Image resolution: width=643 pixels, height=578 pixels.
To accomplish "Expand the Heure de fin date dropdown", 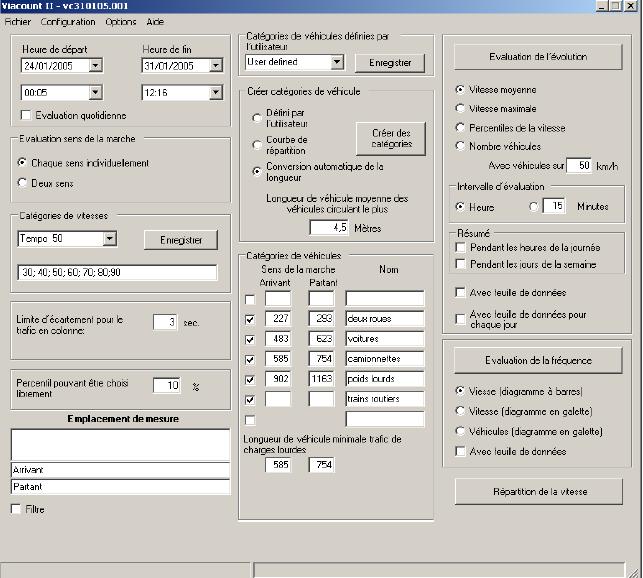I will point(215,66).
